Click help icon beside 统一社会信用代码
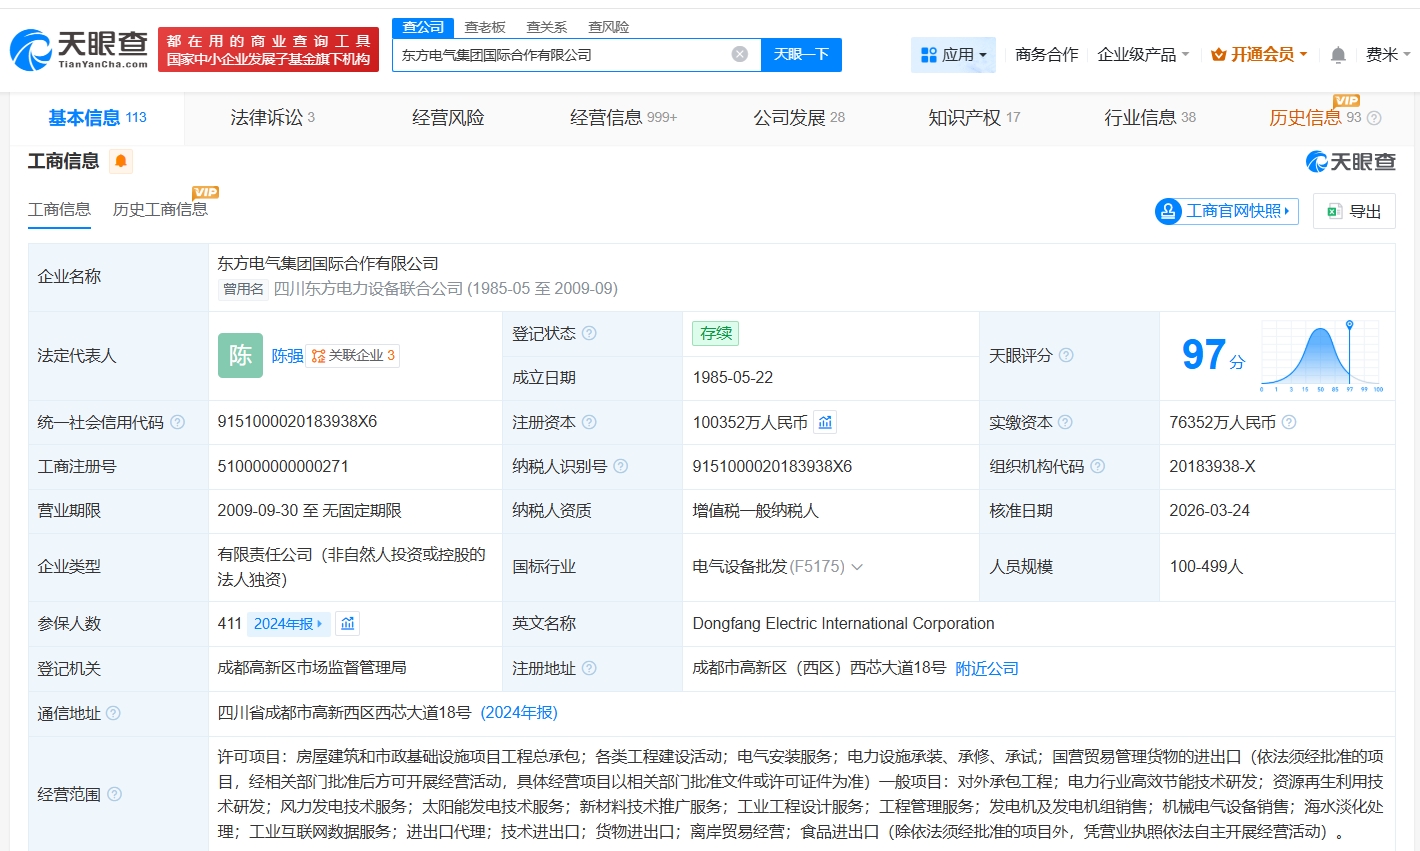 [177, 422]
